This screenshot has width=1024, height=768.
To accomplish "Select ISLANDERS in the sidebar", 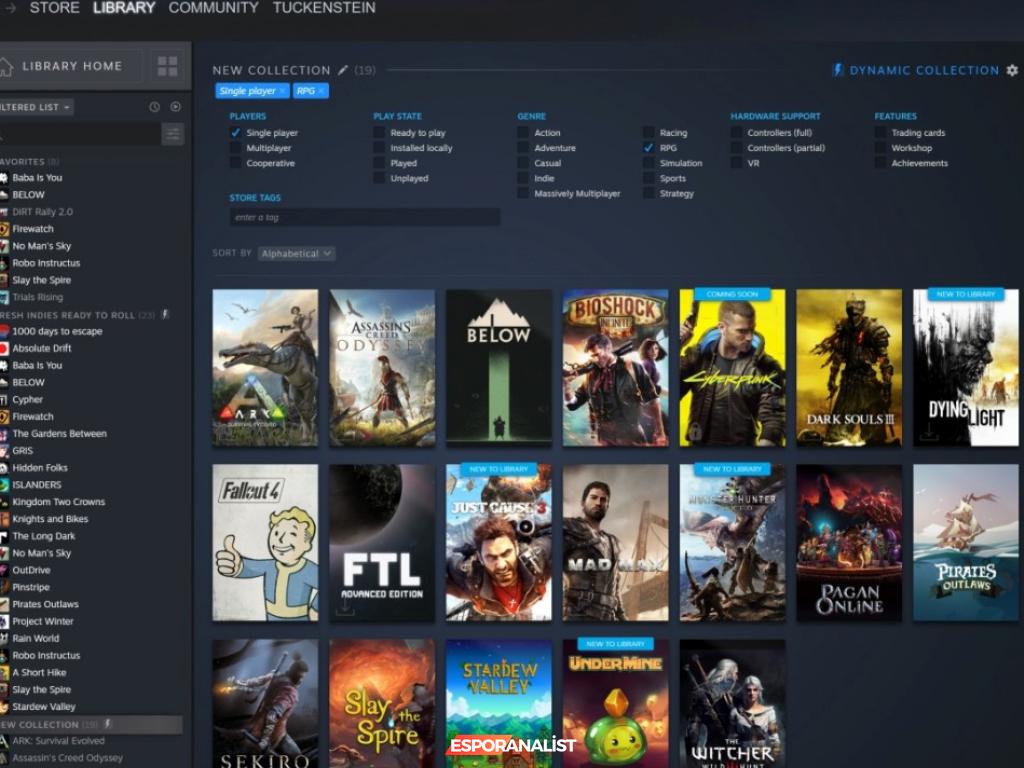I will click(x=37, y=485).
